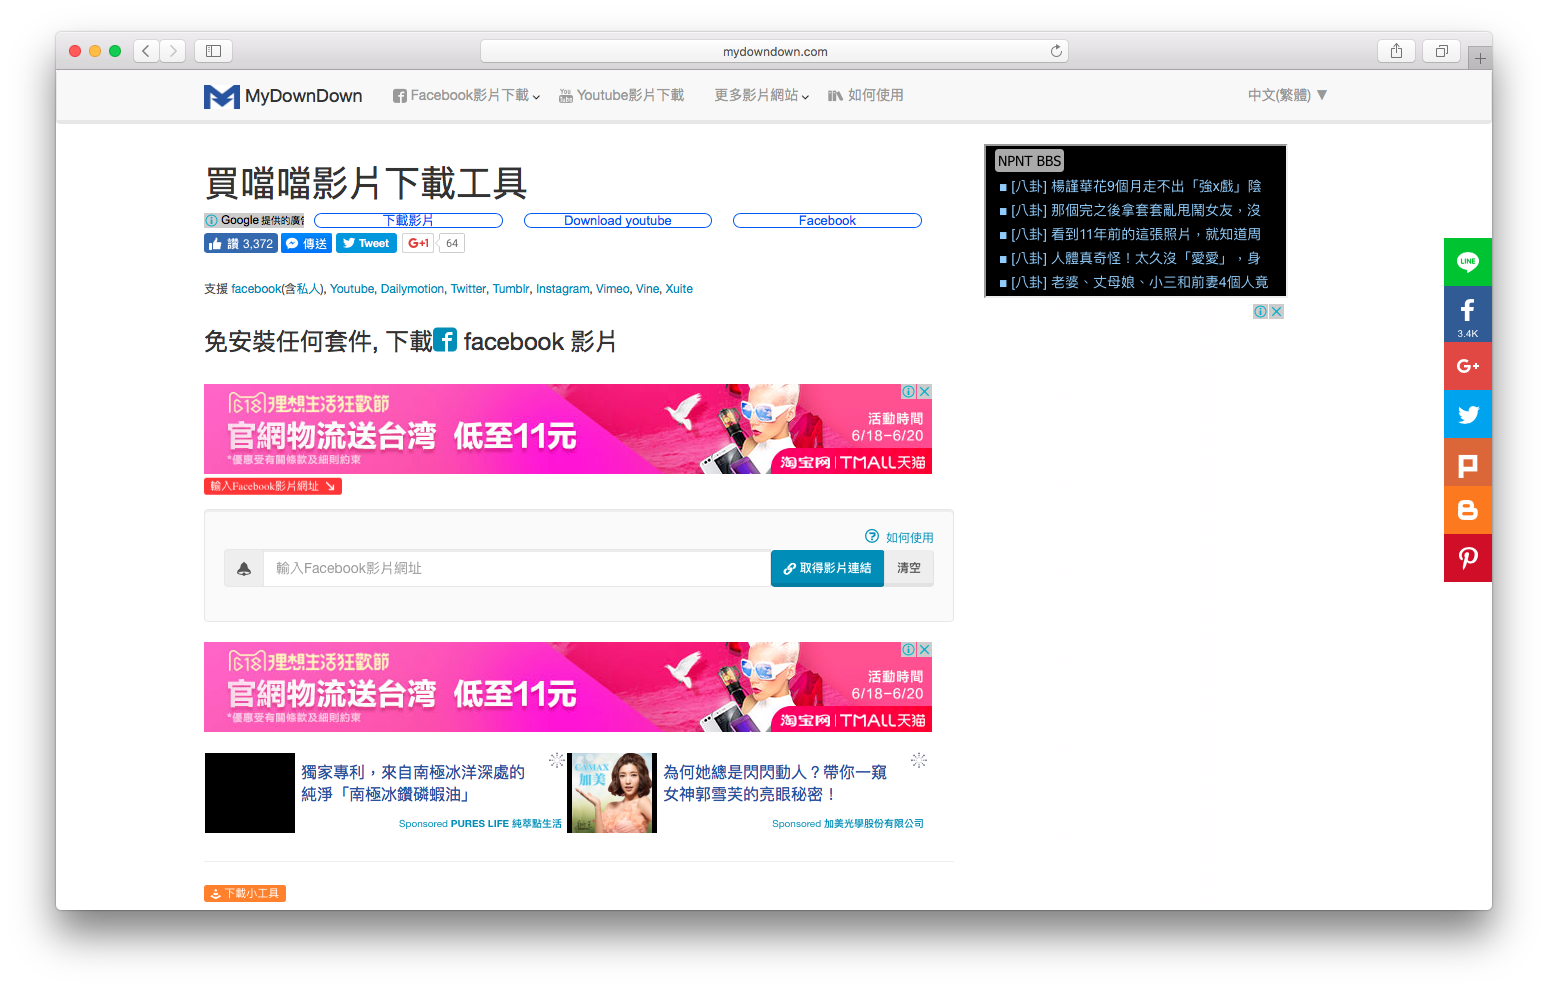Share on Google+ from the side bar
1548x990 pixels.
[1467, 366]
